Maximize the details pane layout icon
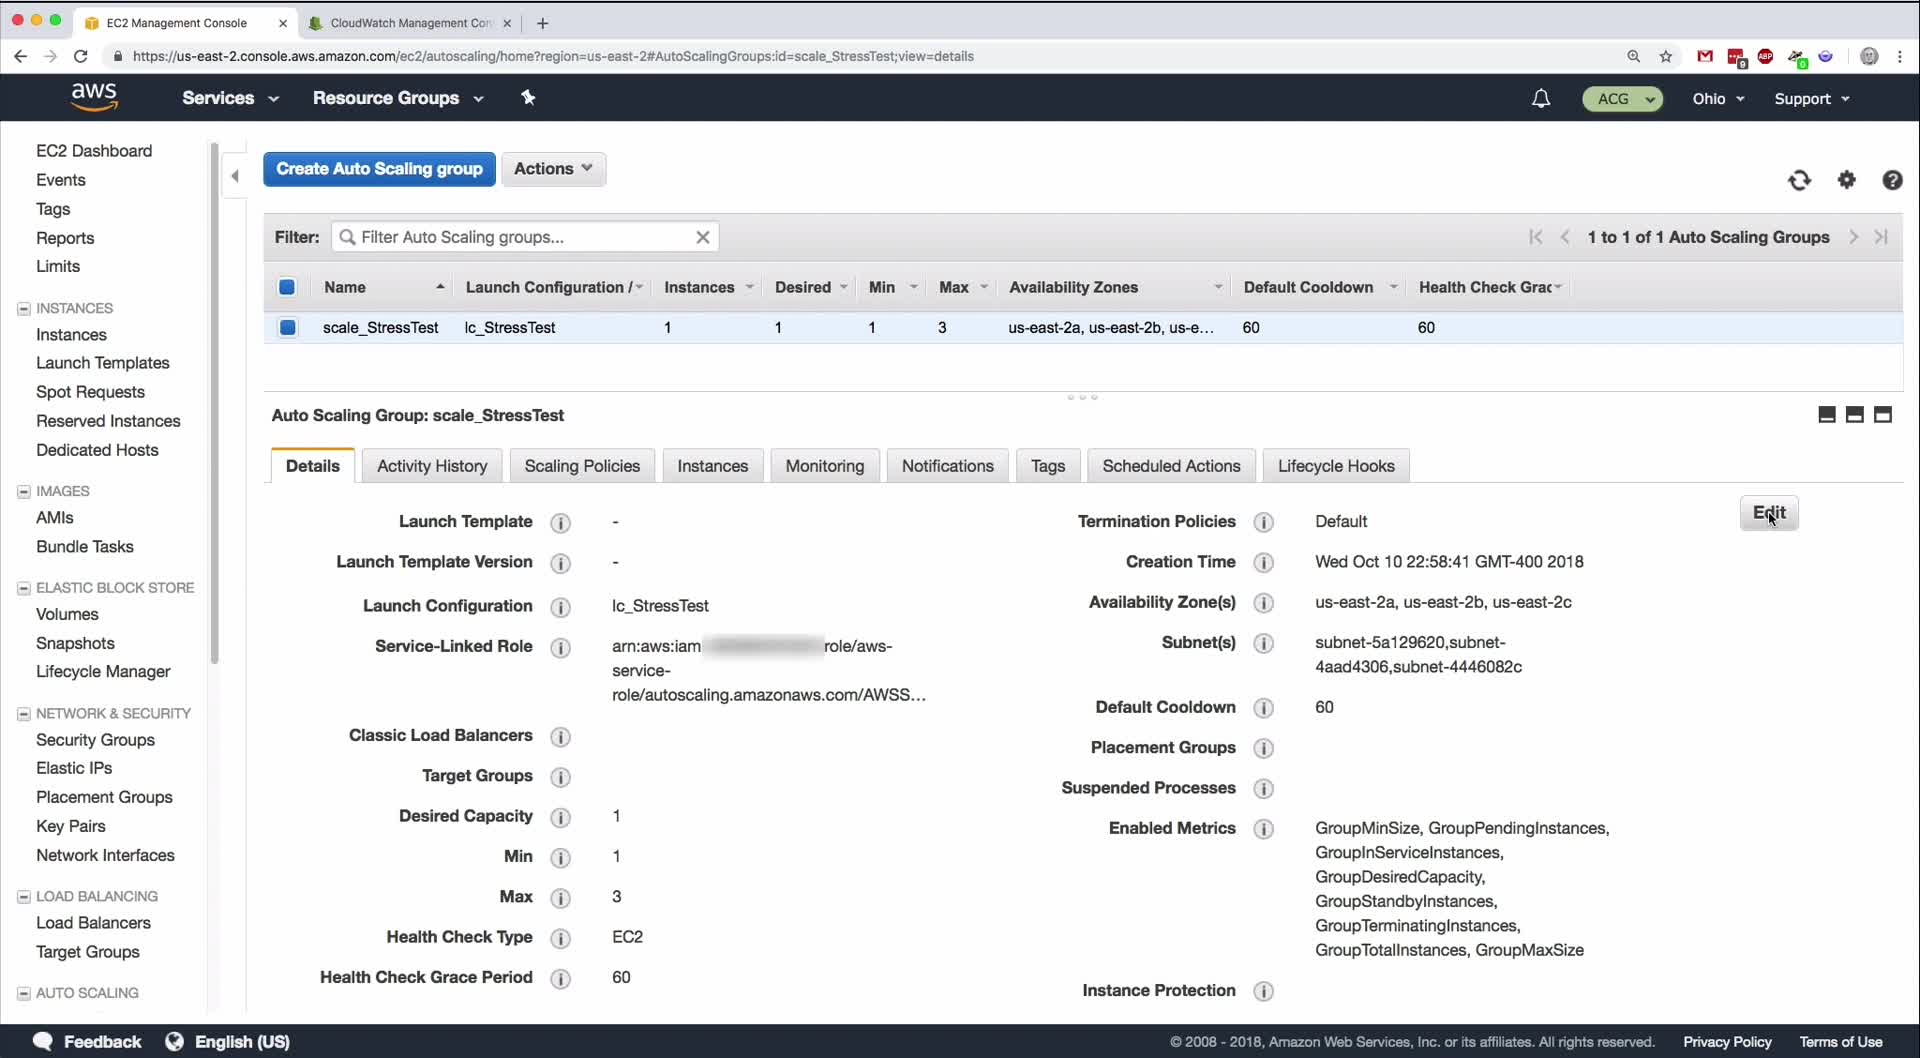 coord(1883,415)
